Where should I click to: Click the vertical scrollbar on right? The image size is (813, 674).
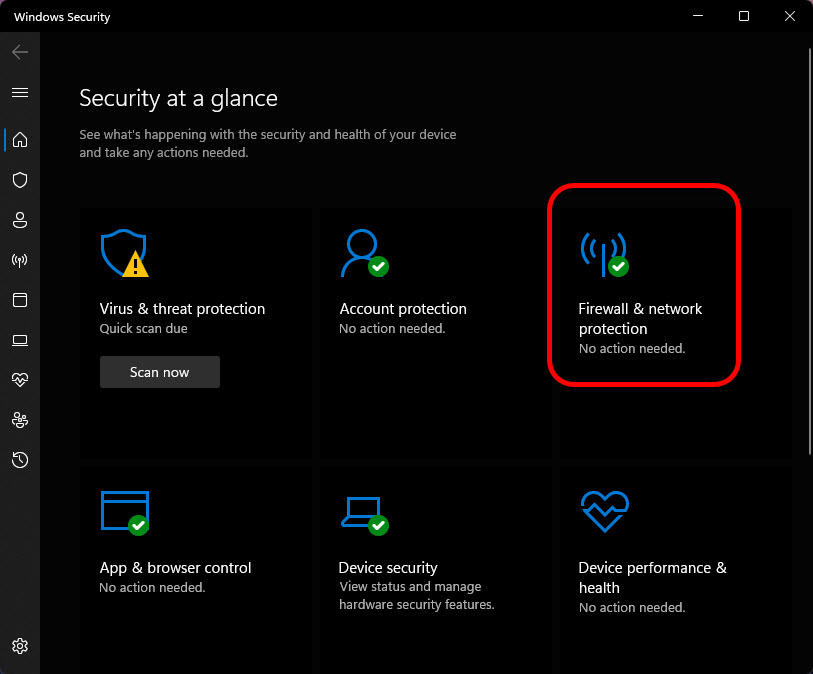[x=810, y=252]
